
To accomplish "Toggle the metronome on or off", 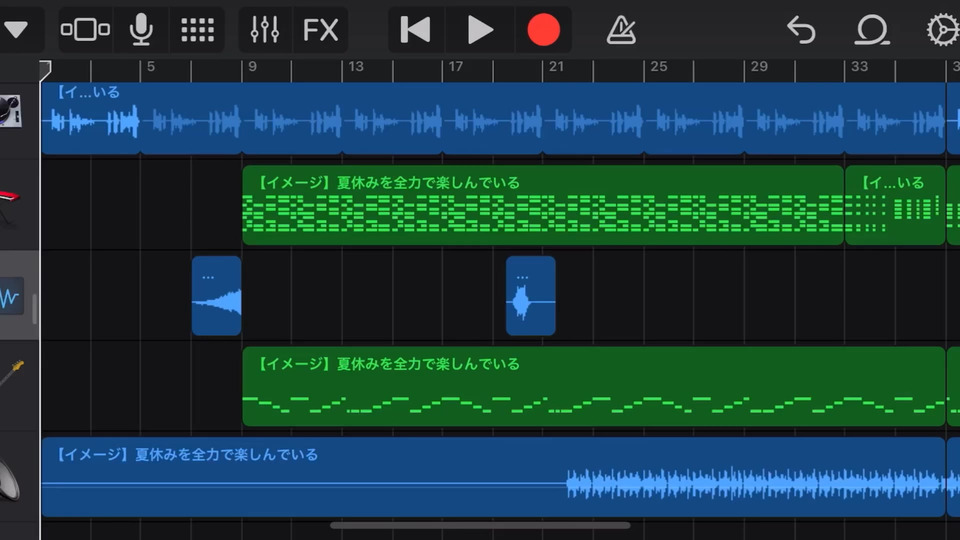I will pyautogui.click(x=621, y=29).
